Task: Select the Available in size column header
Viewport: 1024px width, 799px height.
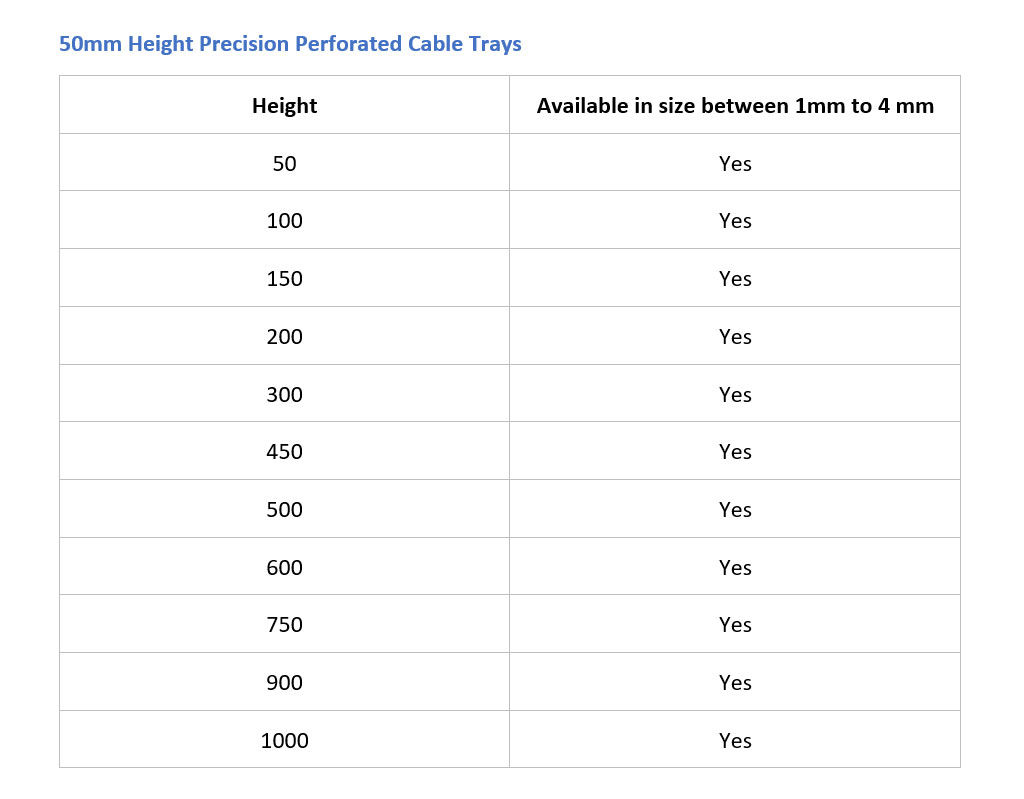Action: (735, 105)
